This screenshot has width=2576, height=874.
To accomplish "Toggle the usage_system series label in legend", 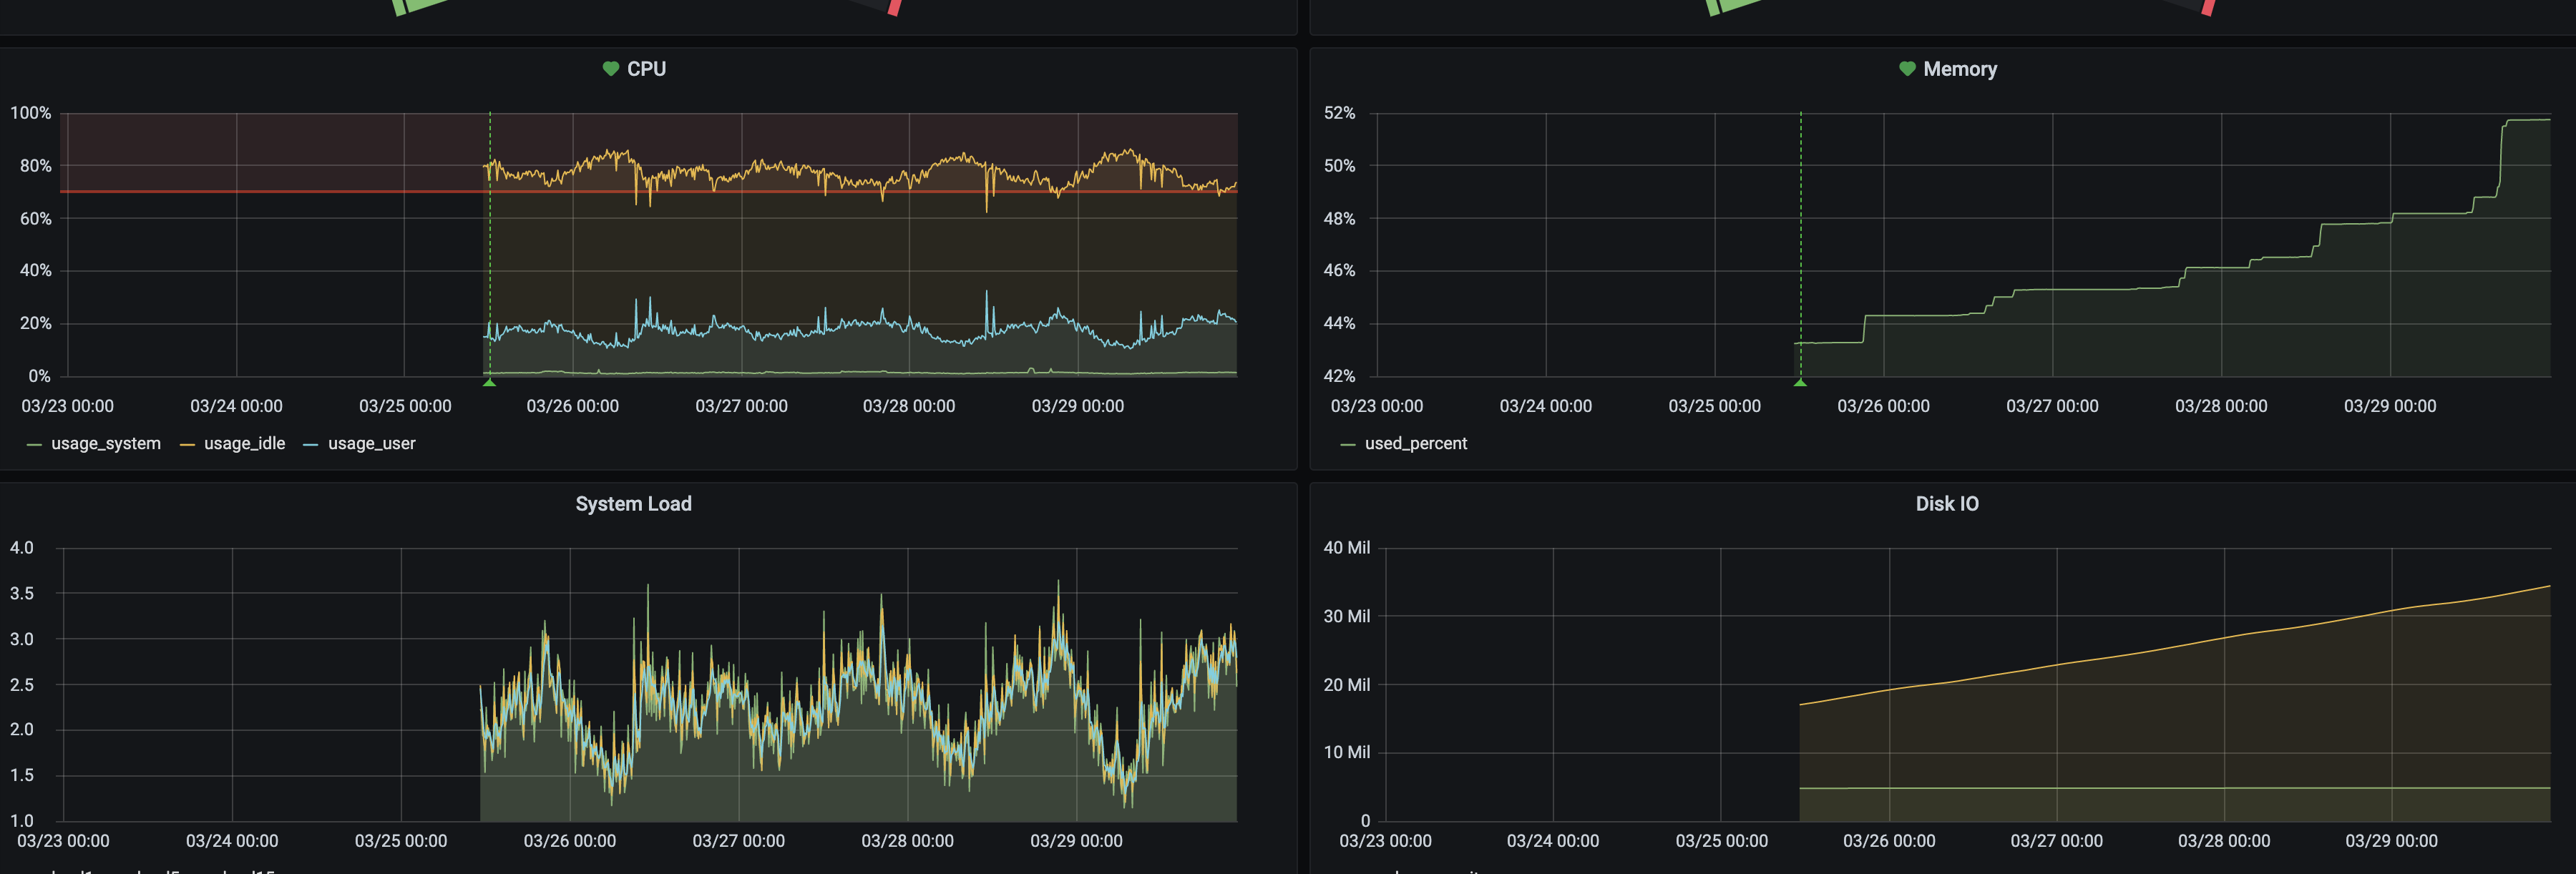I will pos(106,444).
